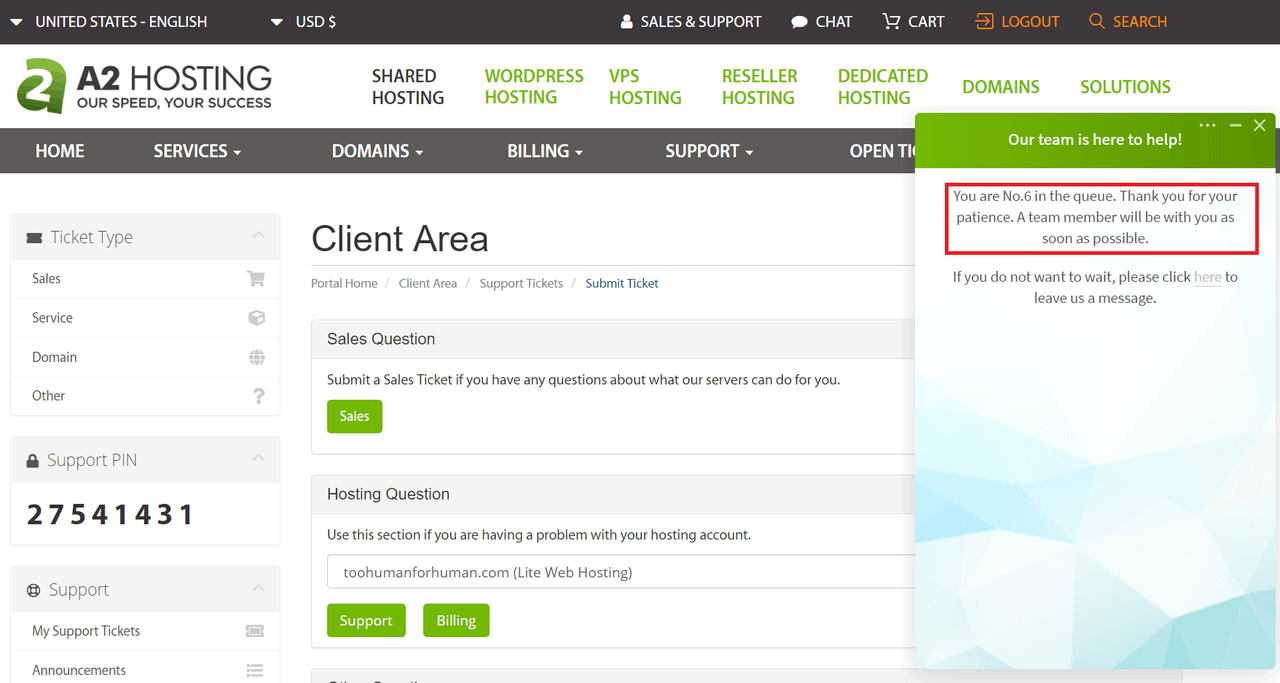The height and width of the screenshot is (683, 1280).
Task: Select Other ticket type in sidebar
Action: pos(145,396)
